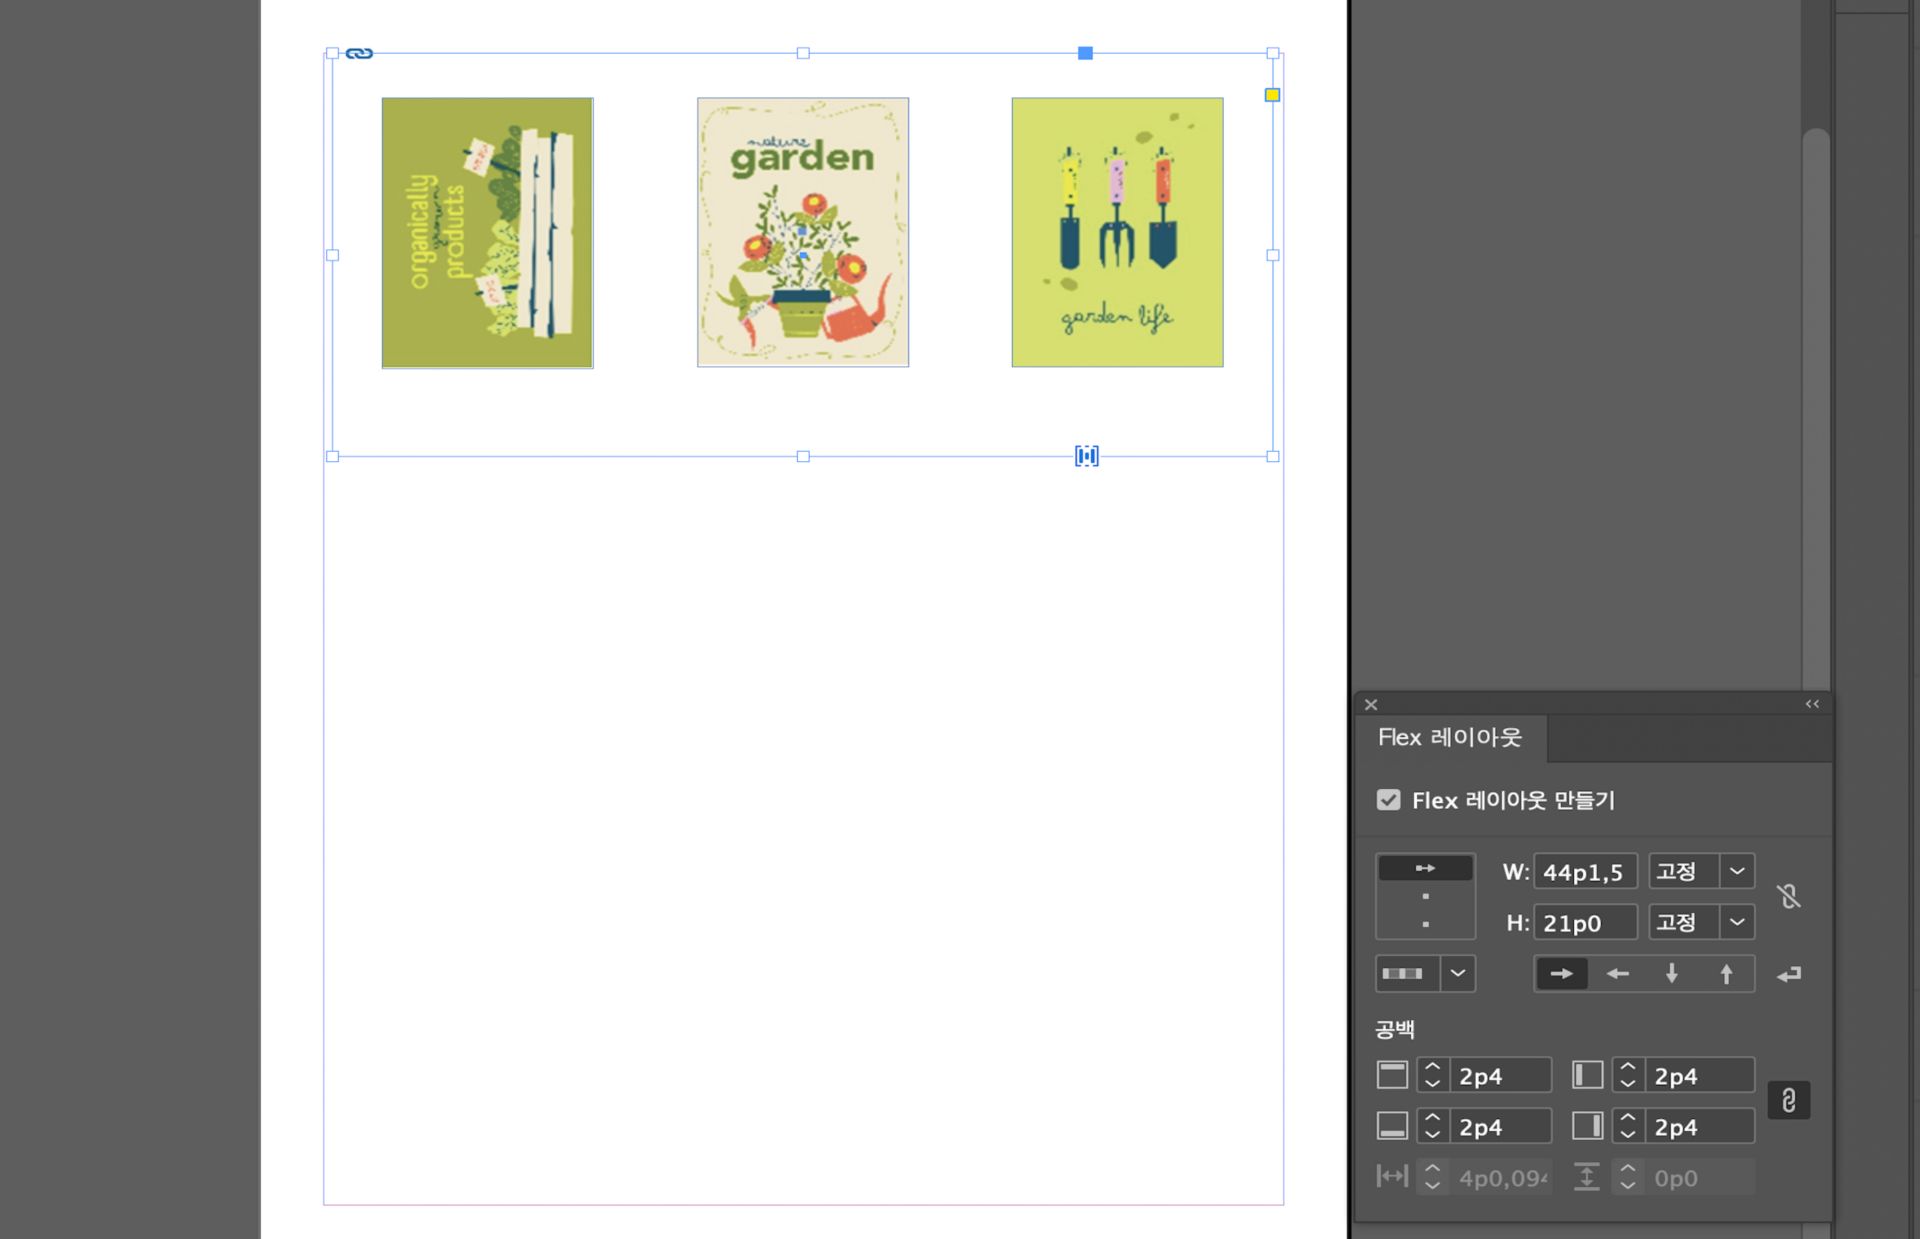Click the W width input field
Image resolution: width=1920 pixels, height=1239 pixels.
(1584, 872)
